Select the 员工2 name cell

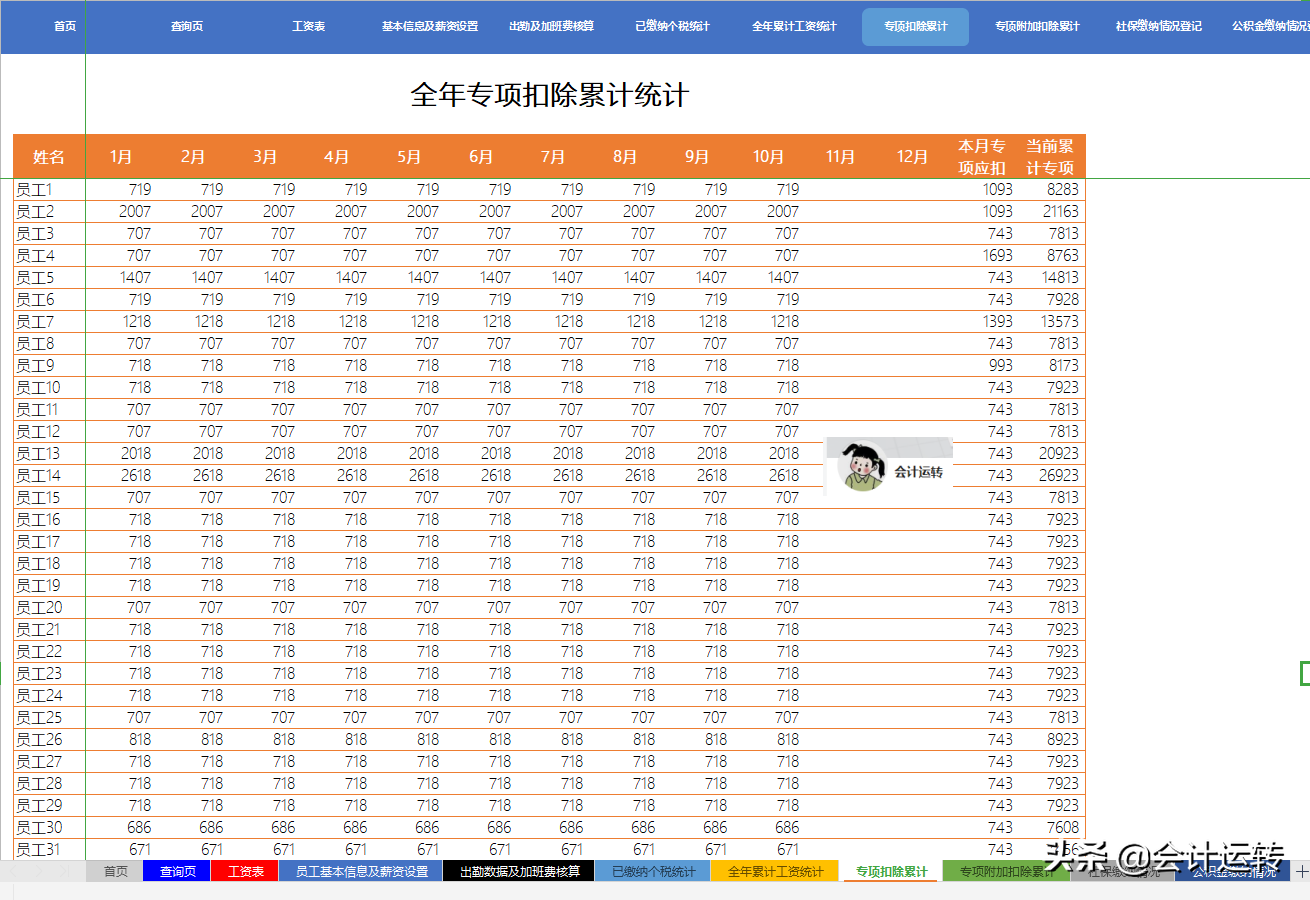coord(49,211)
